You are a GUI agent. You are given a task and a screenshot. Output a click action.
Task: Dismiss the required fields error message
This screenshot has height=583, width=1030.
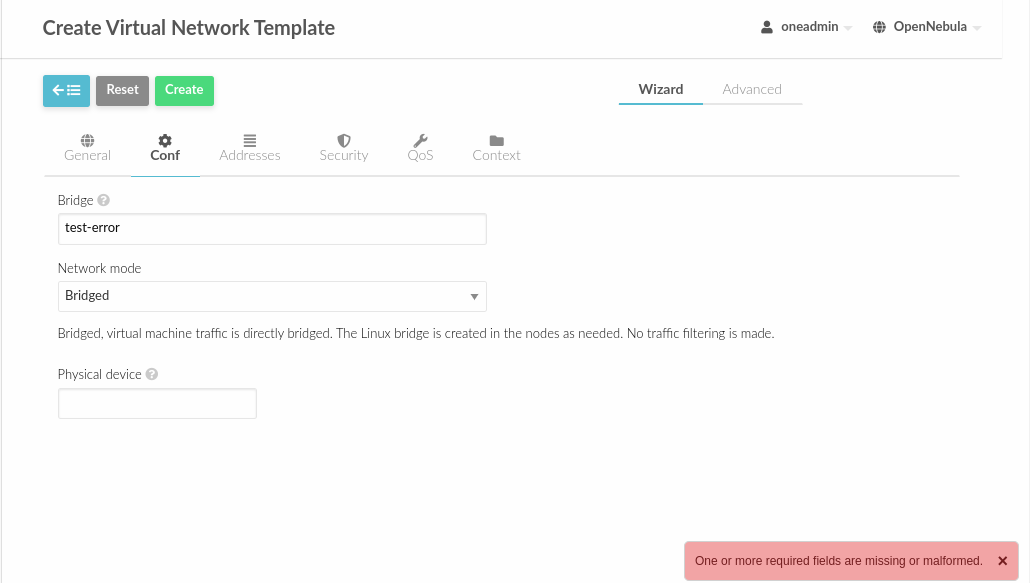1002,560
